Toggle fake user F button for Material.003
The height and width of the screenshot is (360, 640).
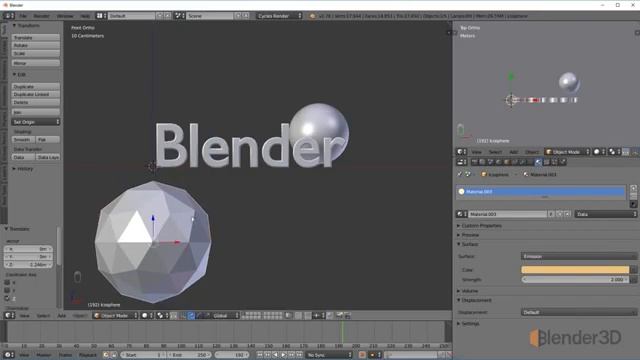pos(551,214)
